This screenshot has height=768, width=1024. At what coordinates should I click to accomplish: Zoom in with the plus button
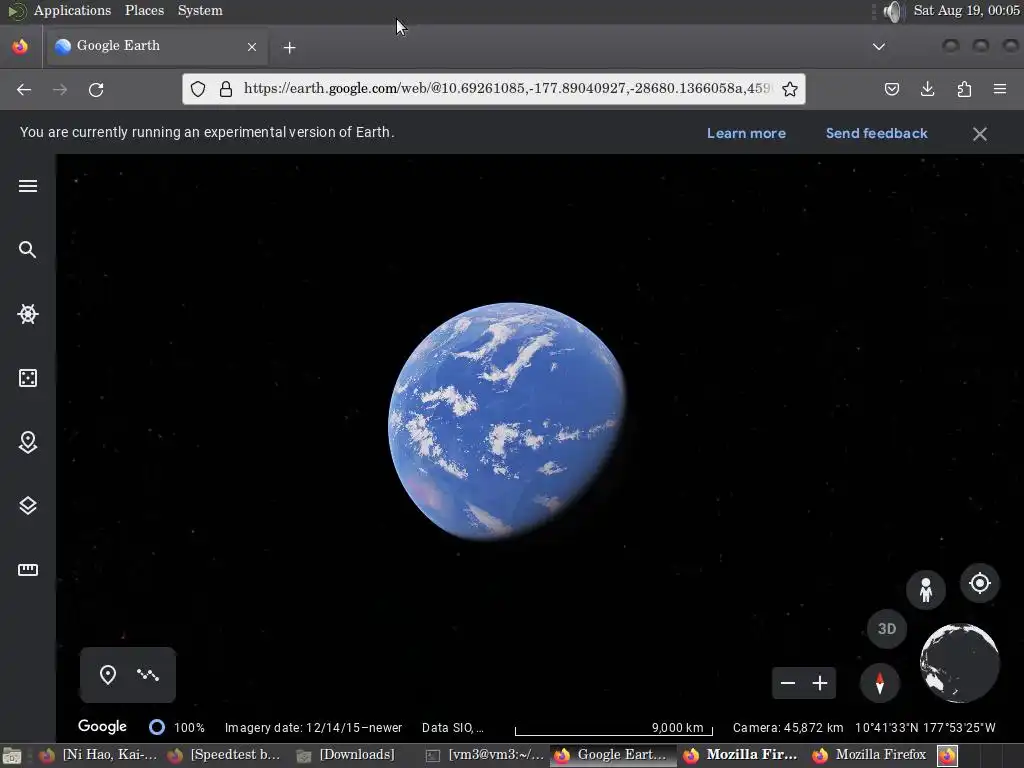pyautogui.click(x=820, y=683)
